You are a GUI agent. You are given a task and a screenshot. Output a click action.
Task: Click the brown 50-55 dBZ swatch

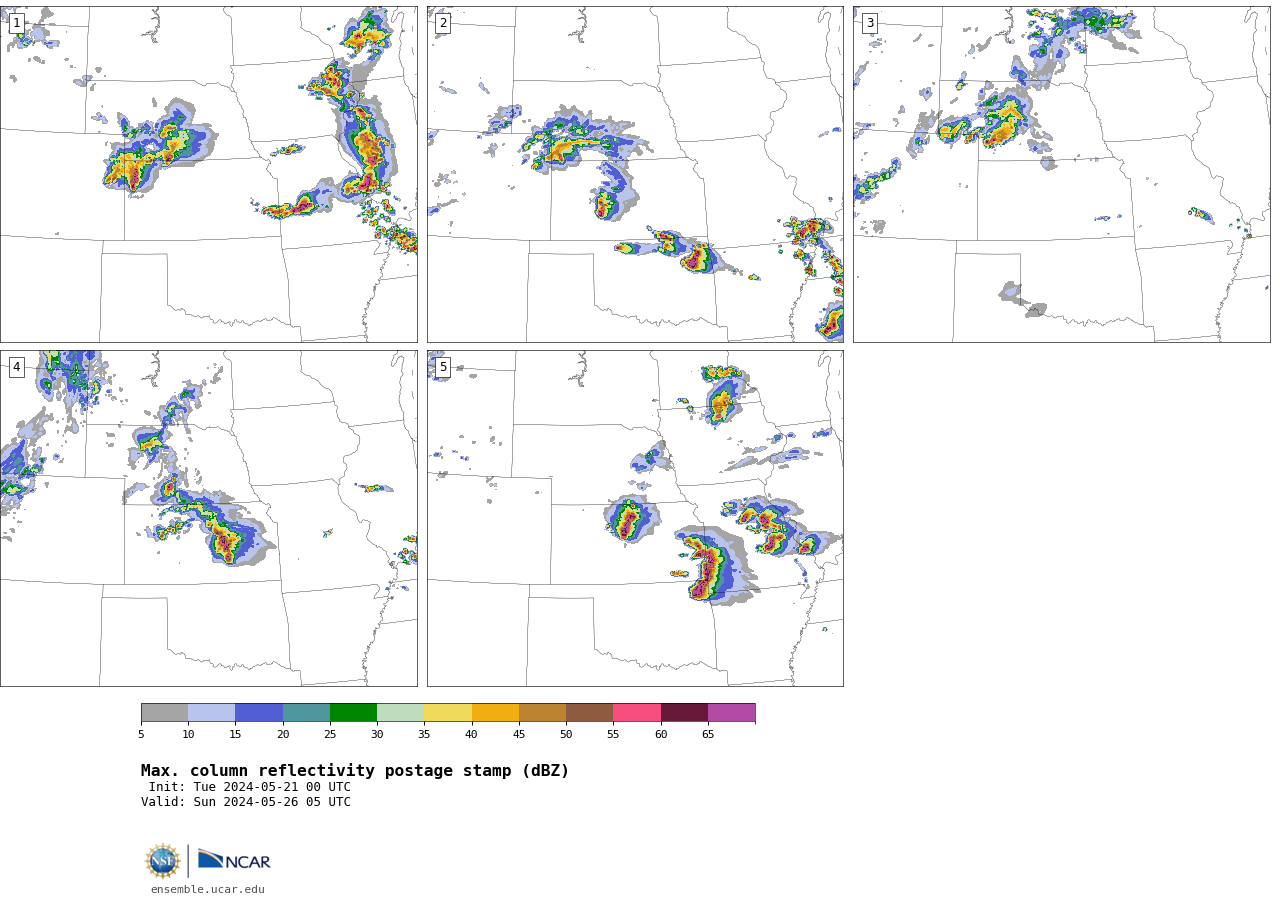(590, 713)
